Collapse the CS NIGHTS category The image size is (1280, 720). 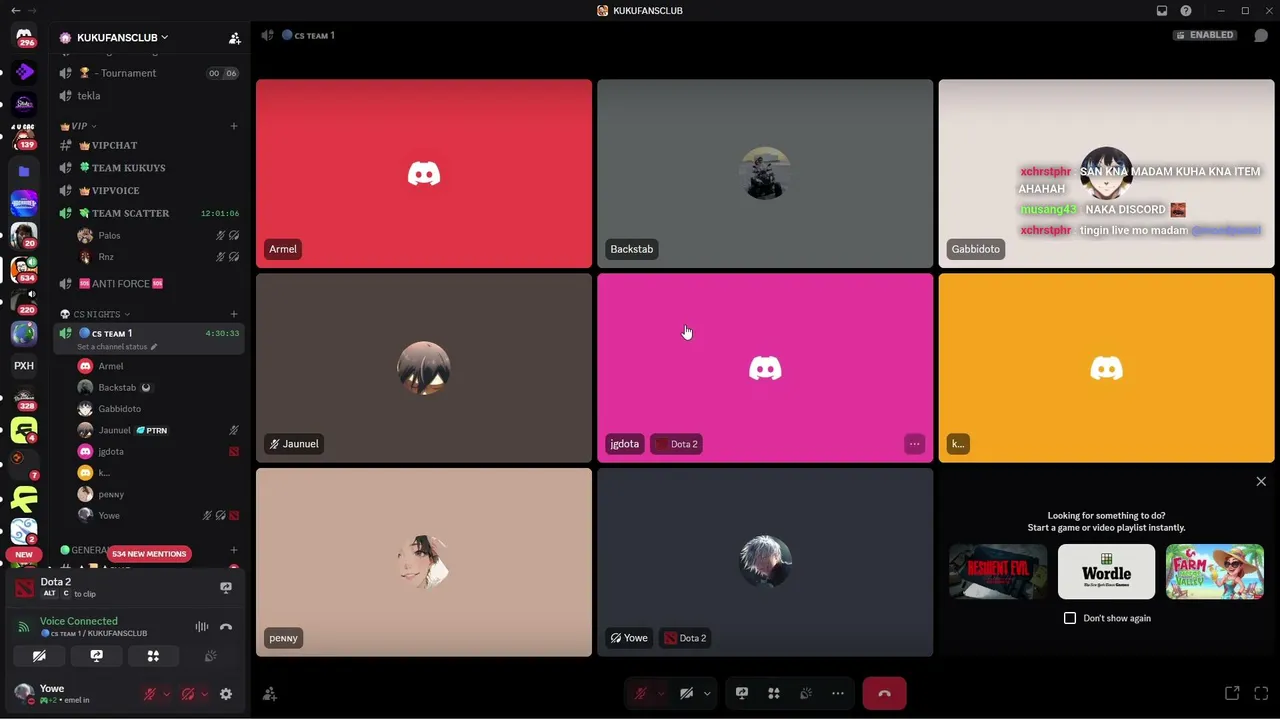coord(95,314)
